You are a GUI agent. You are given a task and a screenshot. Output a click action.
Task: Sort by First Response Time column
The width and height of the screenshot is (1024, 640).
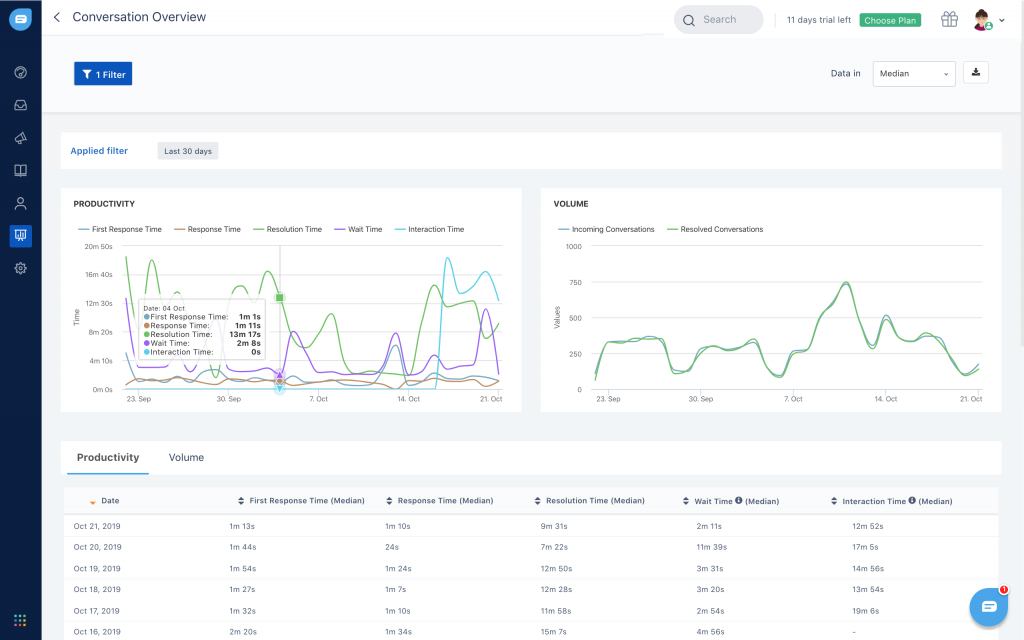coord(306,501)
